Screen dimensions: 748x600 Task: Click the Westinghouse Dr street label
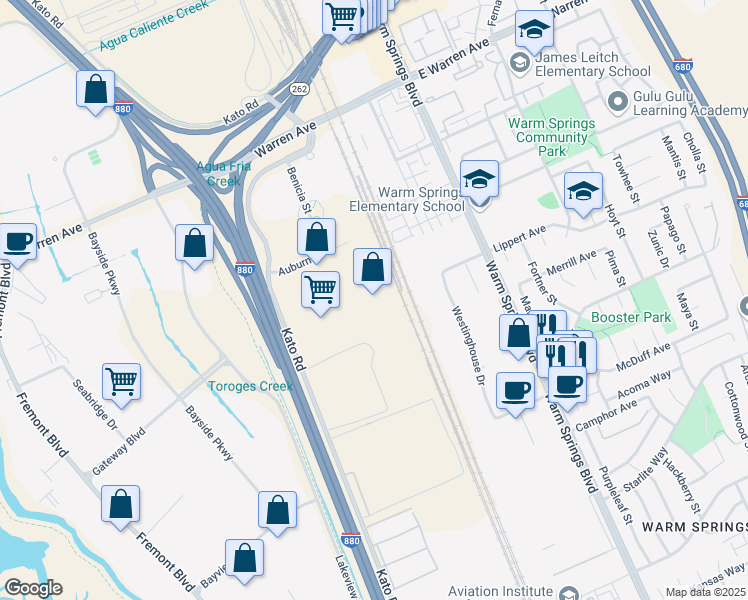pyautogui.click(x=468, y=346)
